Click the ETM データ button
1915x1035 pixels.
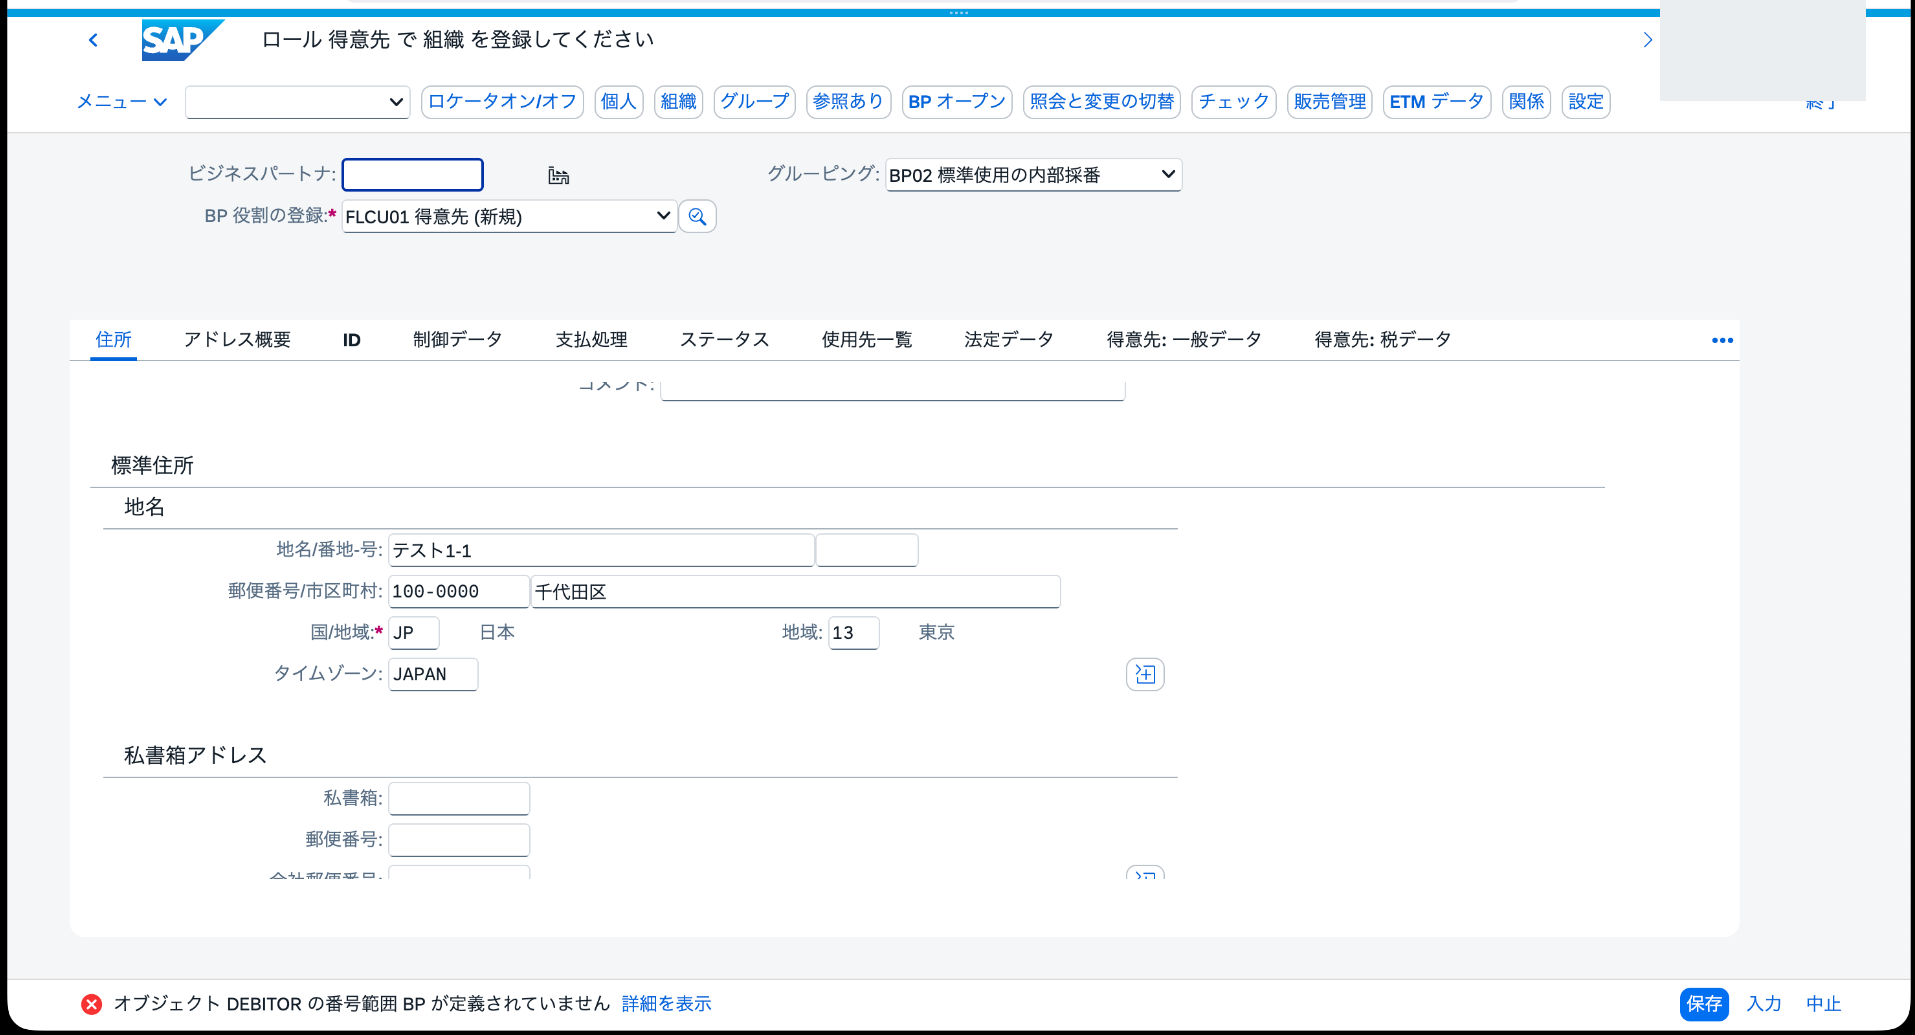tap(1437, 102)
